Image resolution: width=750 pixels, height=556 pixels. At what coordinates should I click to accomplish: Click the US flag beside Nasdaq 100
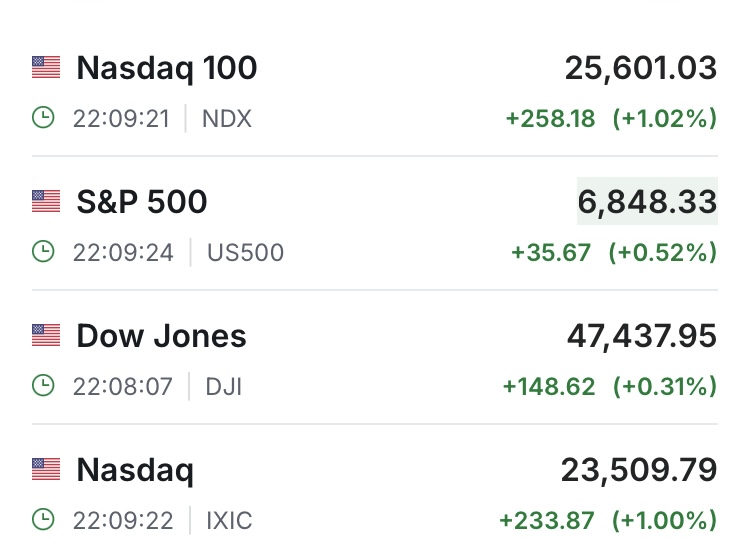point(46,68)
